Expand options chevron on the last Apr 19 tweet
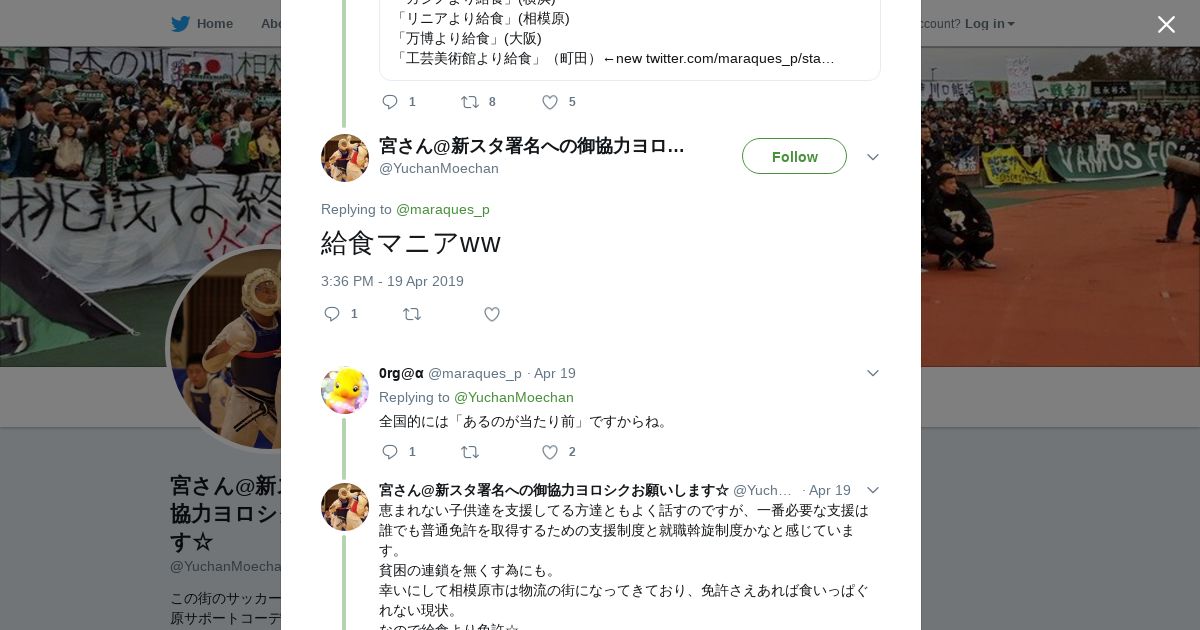 tap(872, 490)
